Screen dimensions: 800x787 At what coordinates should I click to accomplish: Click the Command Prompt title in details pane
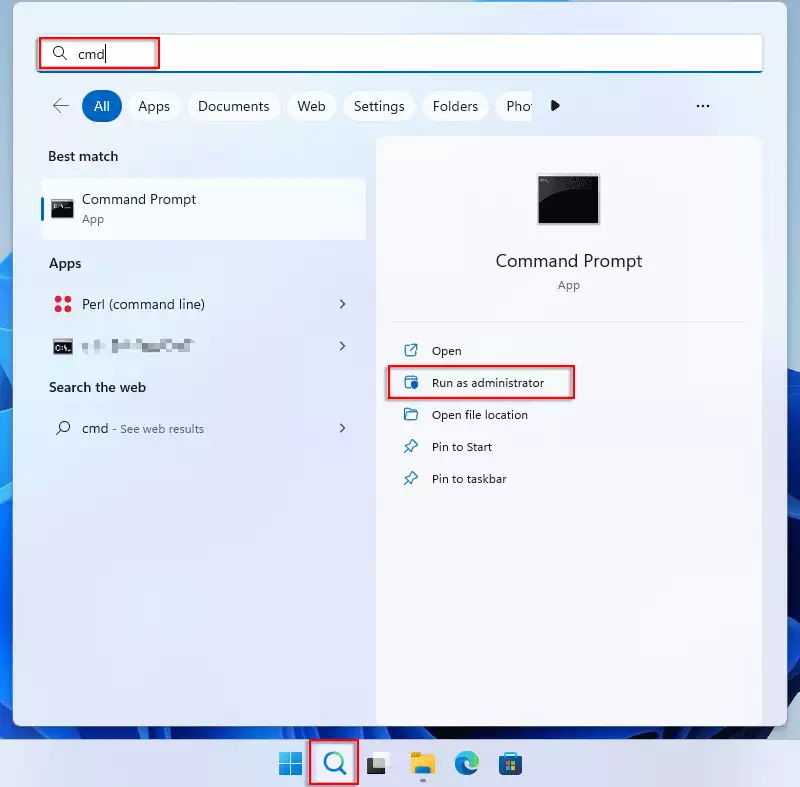tap(568, 261)
